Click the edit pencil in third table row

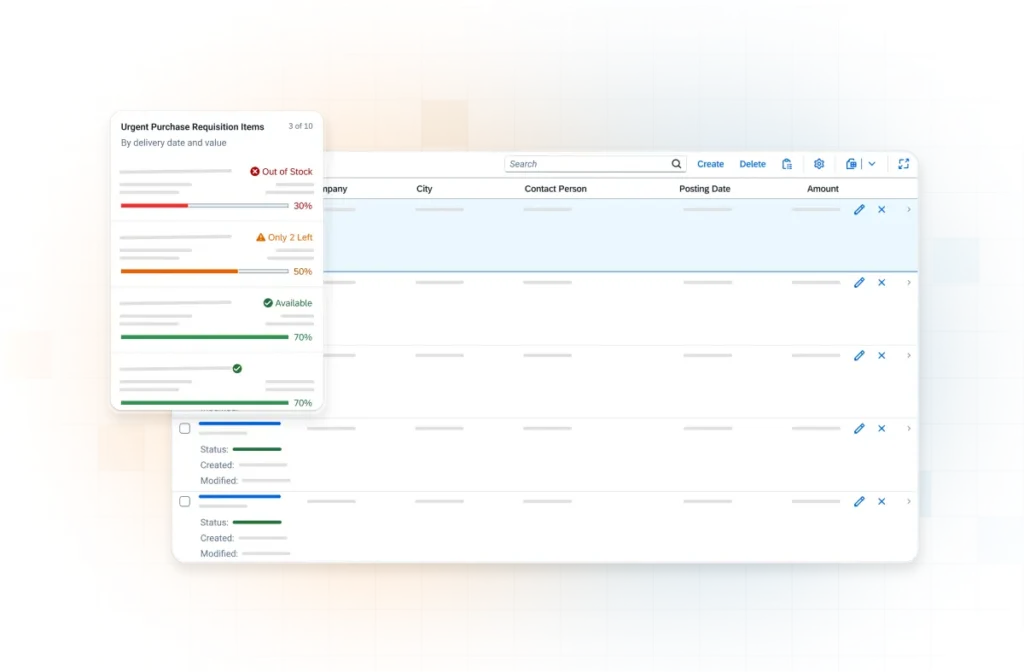(x=859, y=356)
